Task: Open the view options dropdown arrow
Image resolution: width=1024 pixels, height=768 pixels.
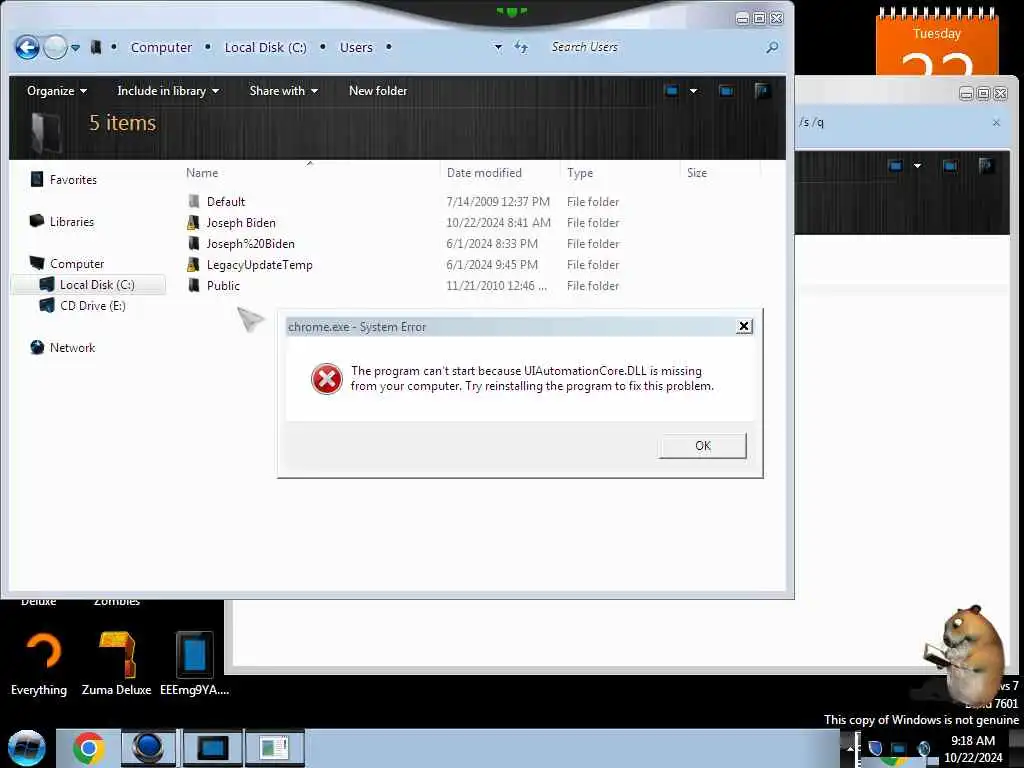Action: point(694,91)
